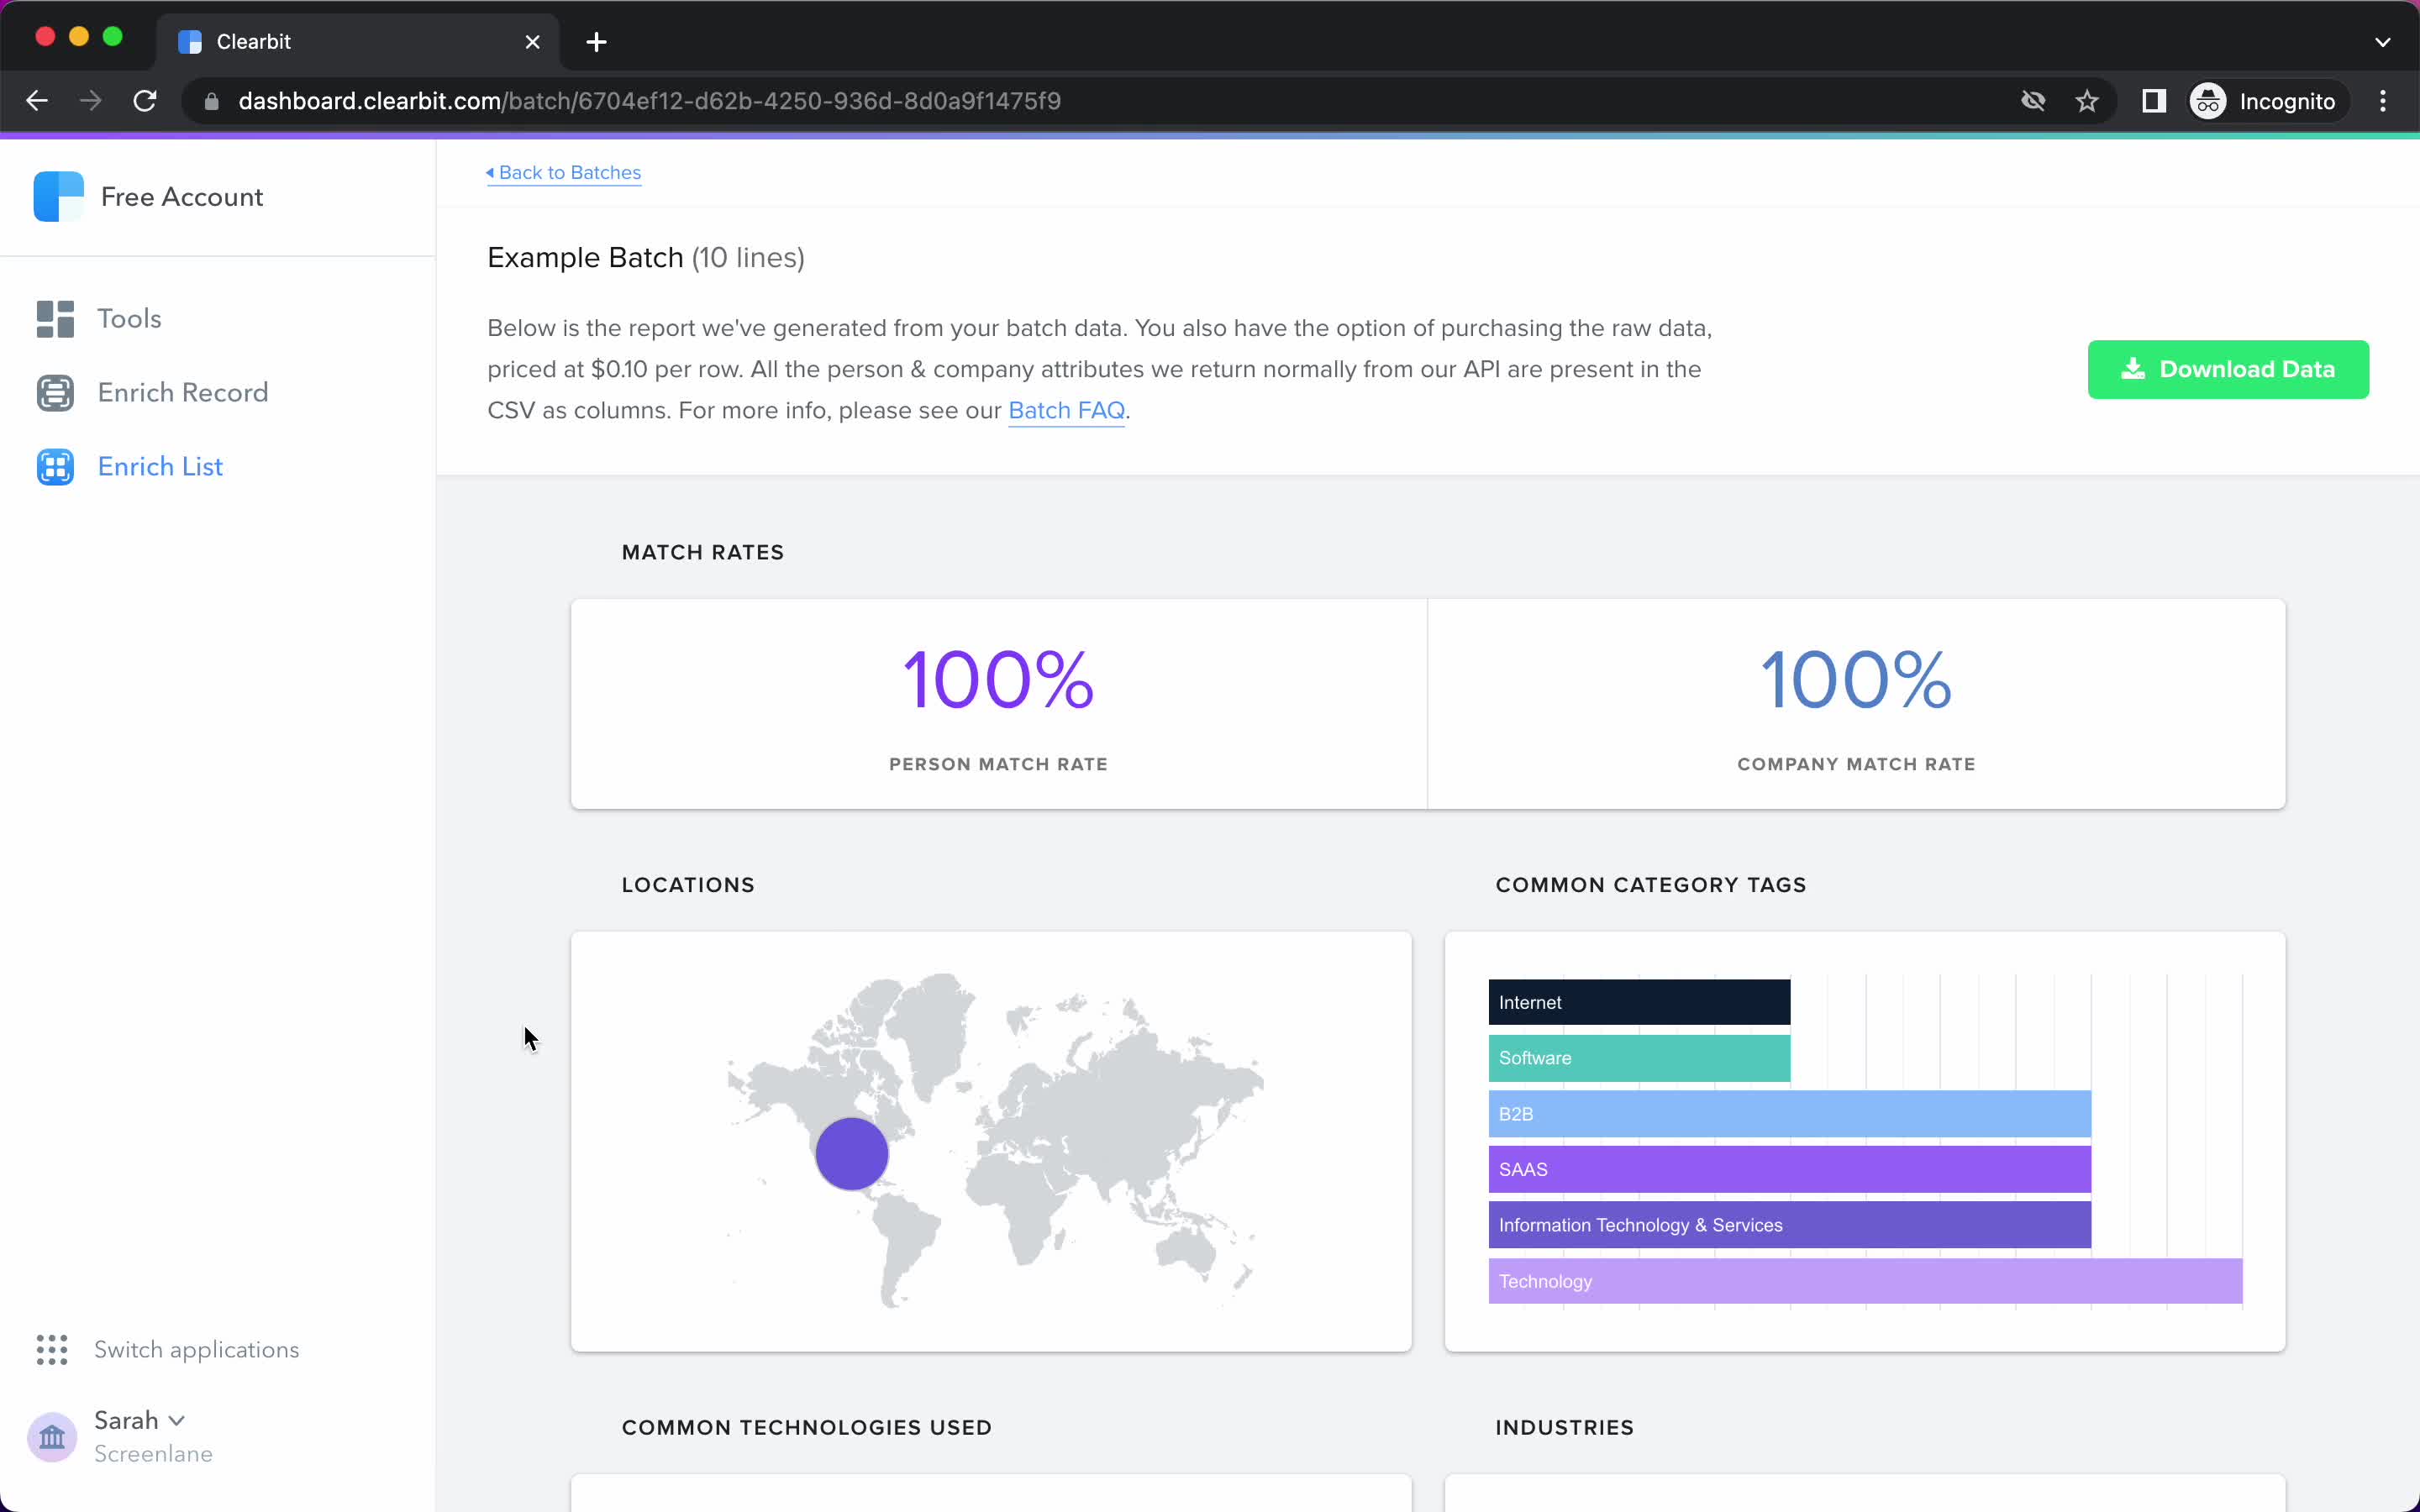Click the Tools dashboard icon
Viewport: 2420px width, 1512px height.
[55, 319]
